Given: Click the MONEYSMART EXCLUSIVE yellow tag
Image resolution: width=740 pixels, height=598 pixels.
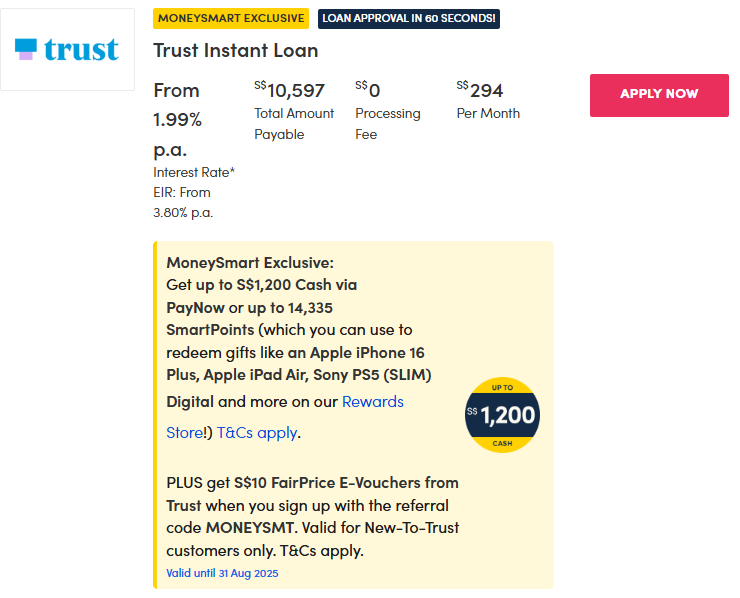Looking at the screenshot, I should (231, 18).
